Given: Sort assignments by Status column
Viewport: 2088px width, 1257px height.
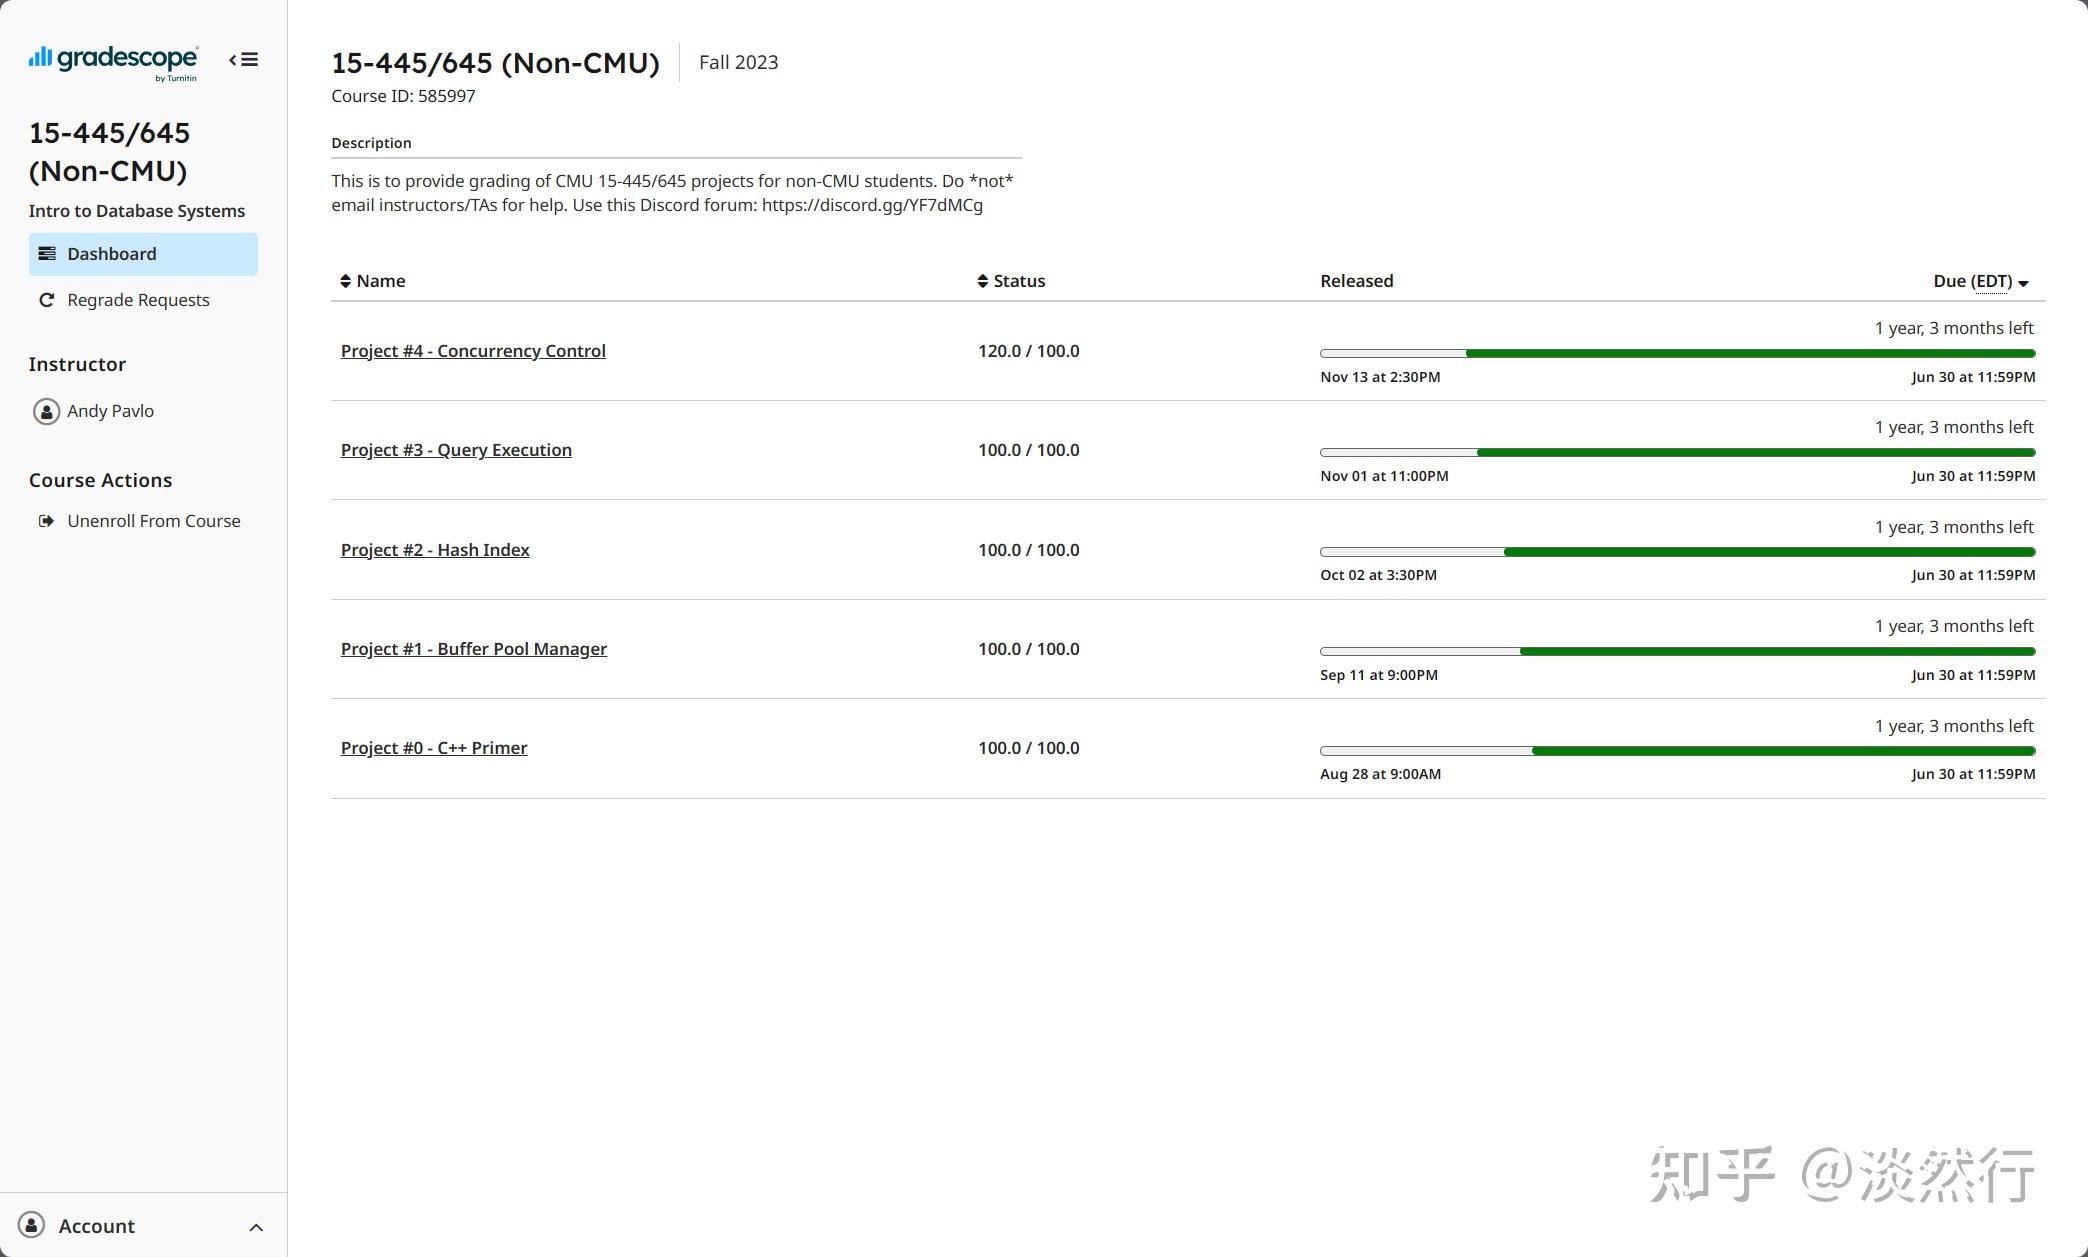Looking at the screenshot, I should (1011, 281).
